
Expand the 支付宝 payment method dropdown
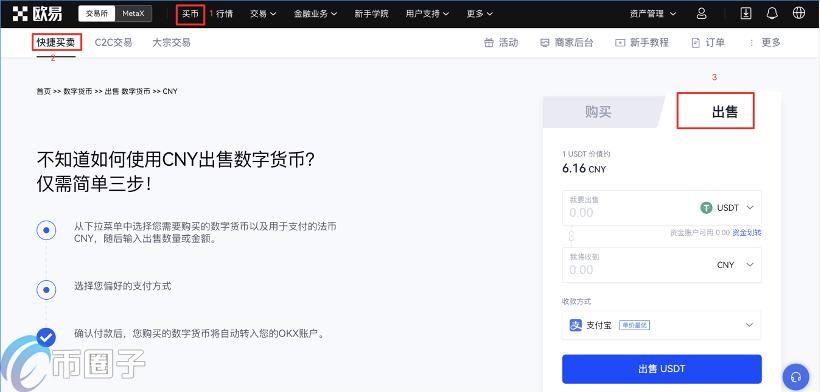[x=662, y=325]
